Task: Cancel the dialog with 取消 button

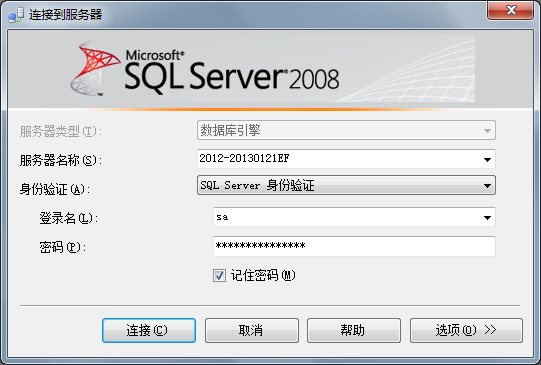Action: point(252,330)
